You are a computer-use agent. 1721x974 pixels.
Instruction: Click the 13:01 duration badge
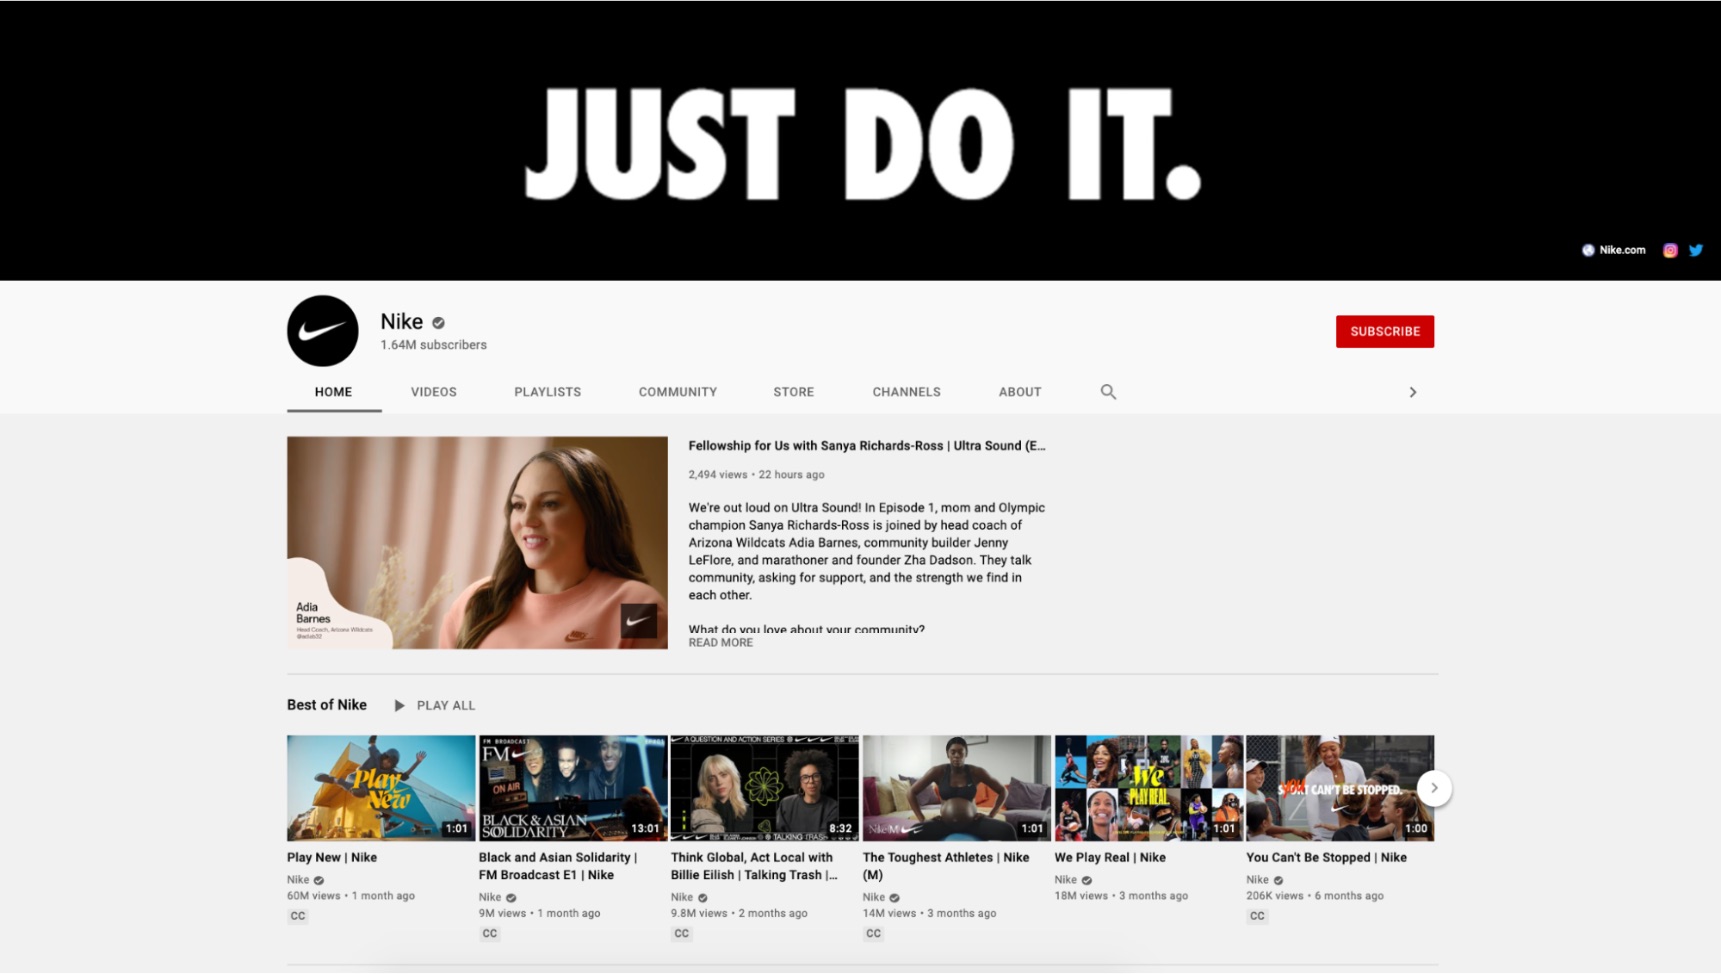click(x=645, y=829)
